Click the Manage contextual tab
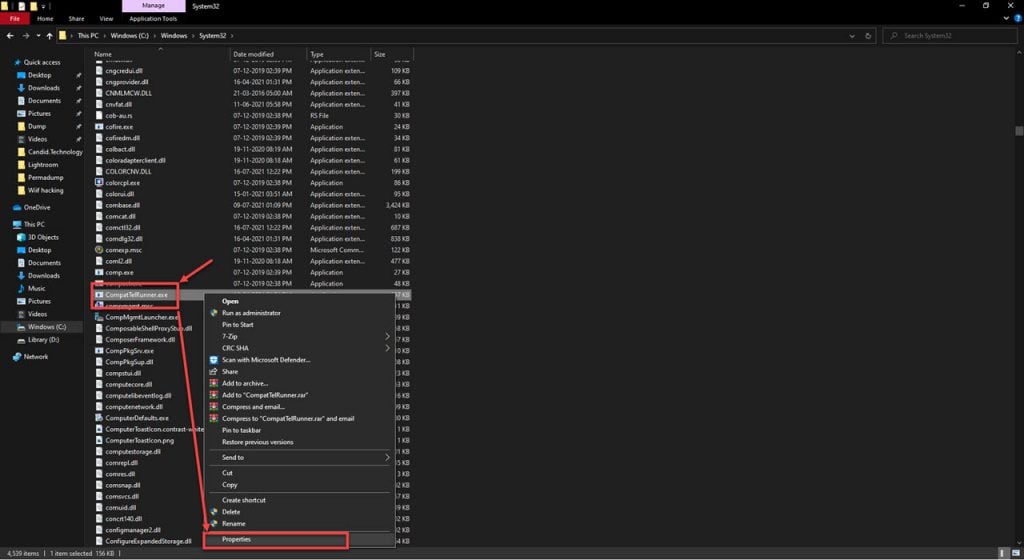Screen dimensions: 1024x560 tap(153, 6)
